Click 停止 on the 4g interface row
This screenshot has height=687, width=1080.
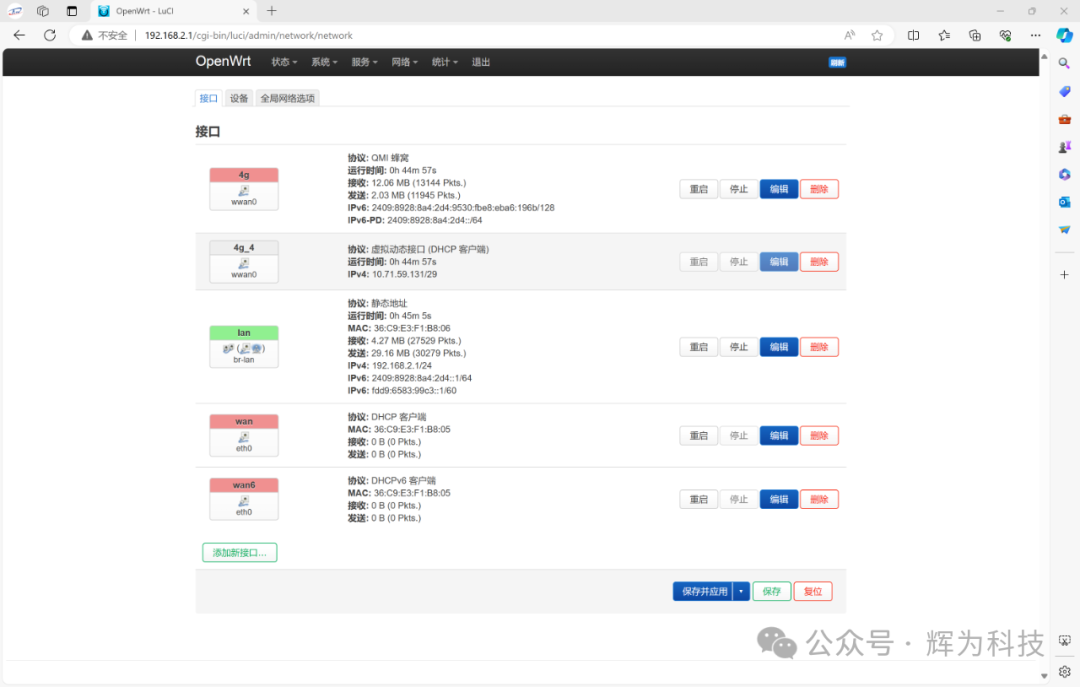point(738,188)
